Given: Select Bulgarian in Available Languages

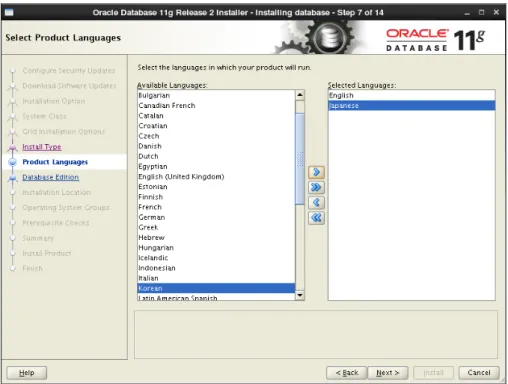Looking at the screenshot, I should 216,95.
